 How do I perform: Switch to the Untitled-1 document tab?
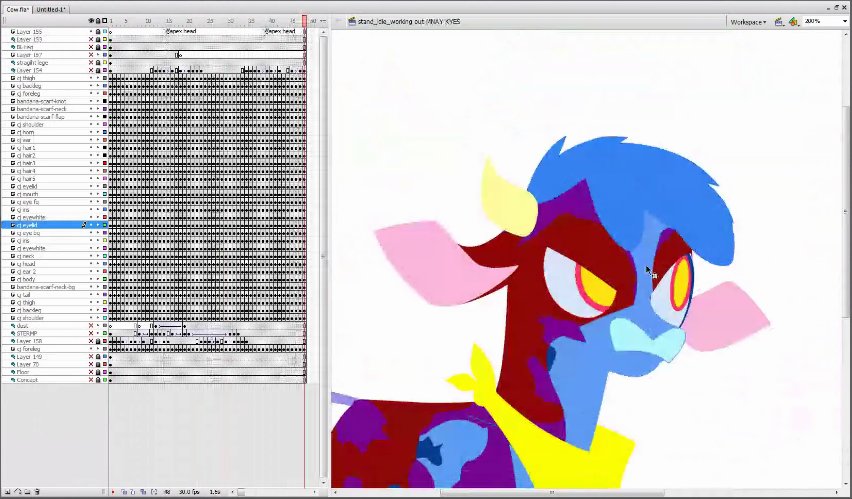(51, 9)
